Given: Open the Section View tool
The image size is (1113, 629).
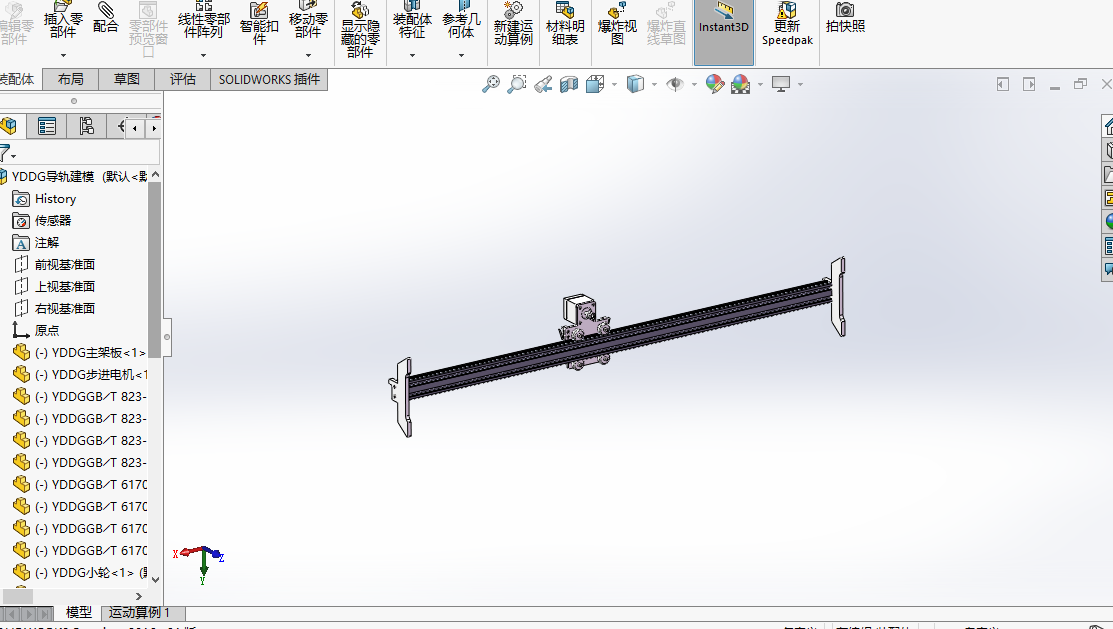Looking at the screenshot, I should tap(569, 84).
